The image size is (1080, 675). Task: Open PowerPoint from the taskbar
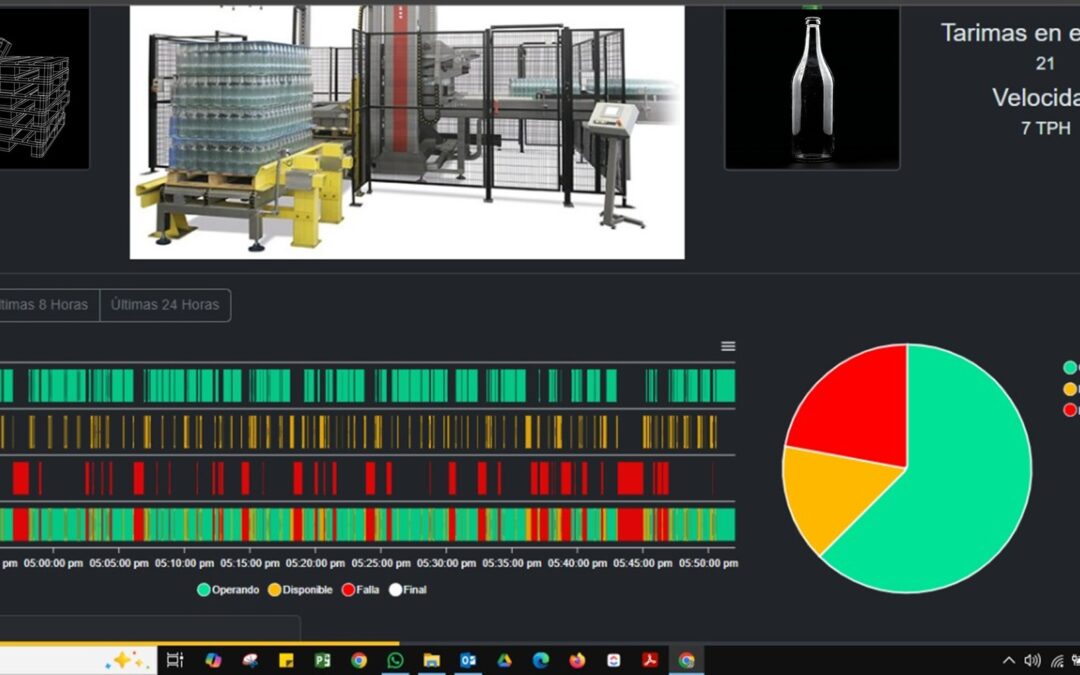(x=321, y=660)
